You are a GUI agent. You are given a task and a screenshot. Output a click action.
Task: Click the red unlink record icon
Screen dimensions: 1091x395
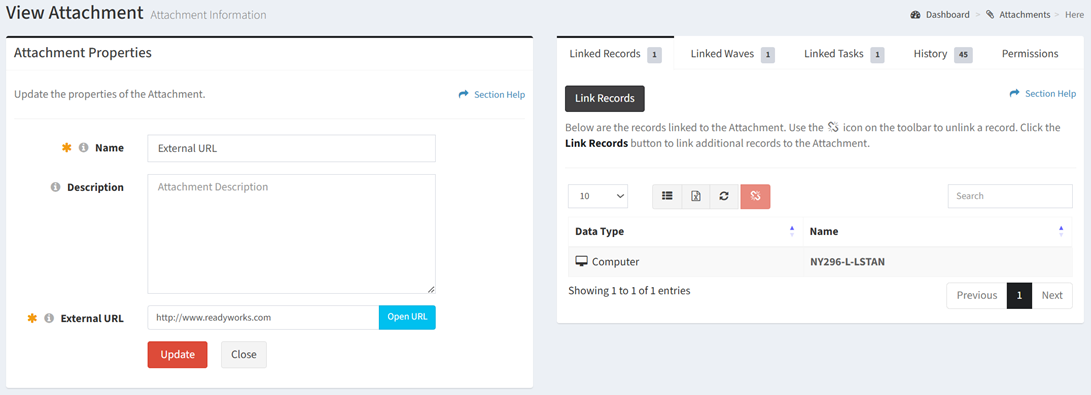click(756, 196)
